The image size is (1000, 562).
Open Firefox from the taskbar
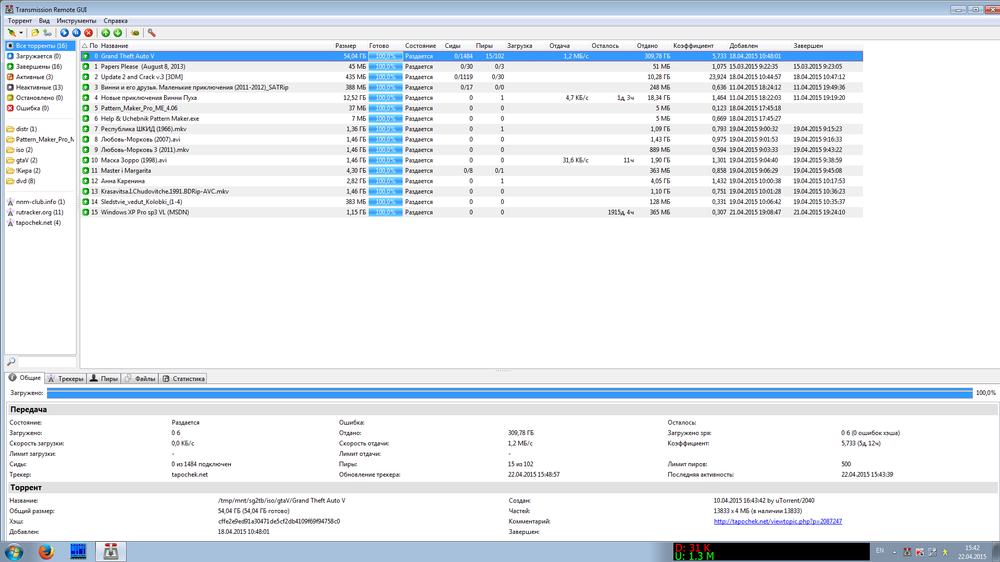point(46,552)
